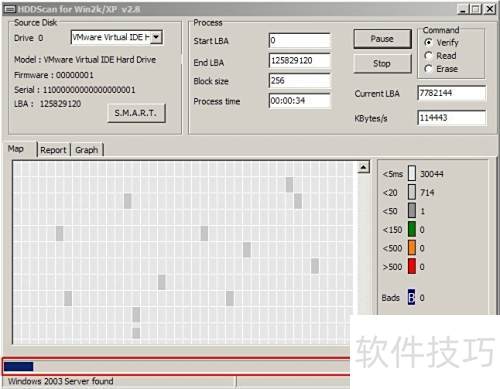Select the Verify command radio button
This screenshot has height=389, width=500.
[x=428, y=43]
